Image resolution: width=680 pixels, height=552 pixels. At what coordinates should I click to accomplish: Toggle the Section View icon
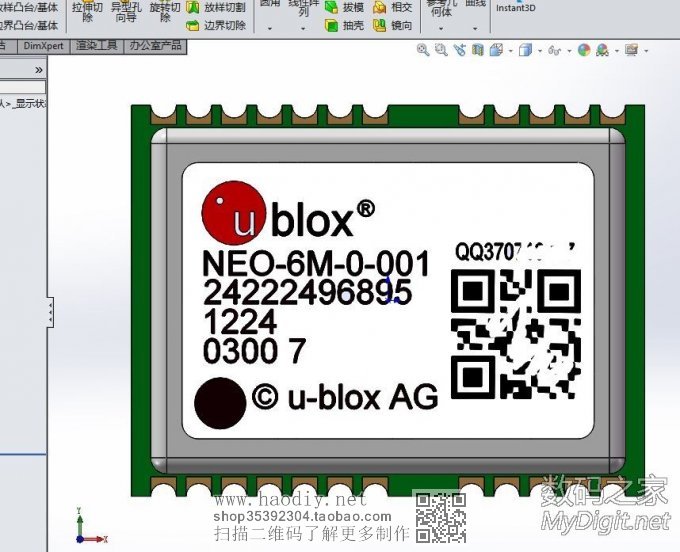(479, 49)
